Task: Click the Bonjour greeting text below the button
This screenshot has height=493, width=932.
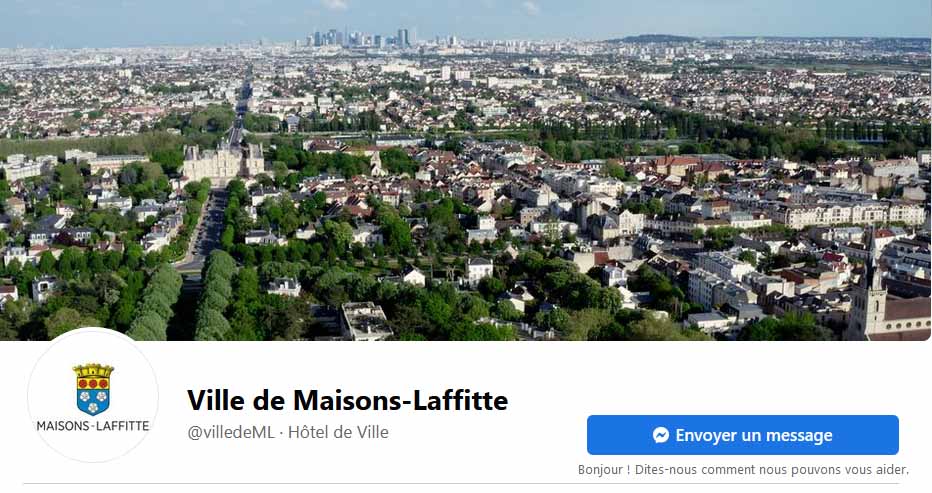Action: click(x=743, y=470)
